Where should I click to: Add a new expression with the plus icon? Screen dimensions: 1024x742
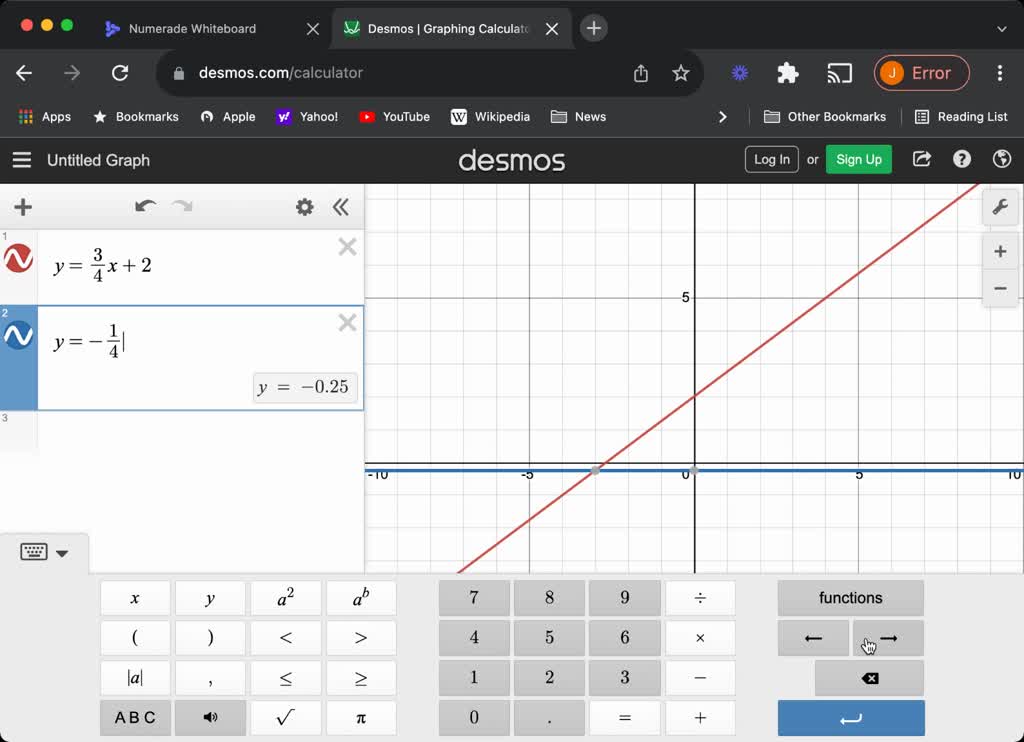[22, 207]
